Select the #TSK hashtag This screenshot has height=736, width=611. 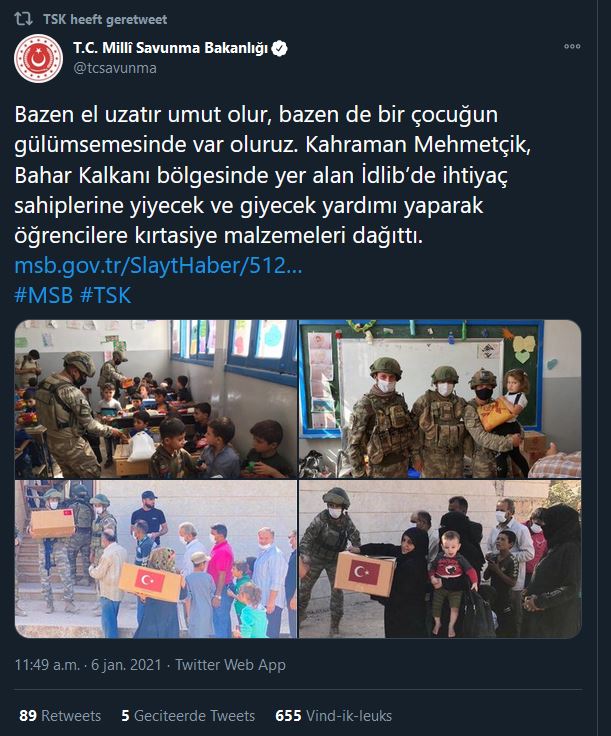[106, 296]
